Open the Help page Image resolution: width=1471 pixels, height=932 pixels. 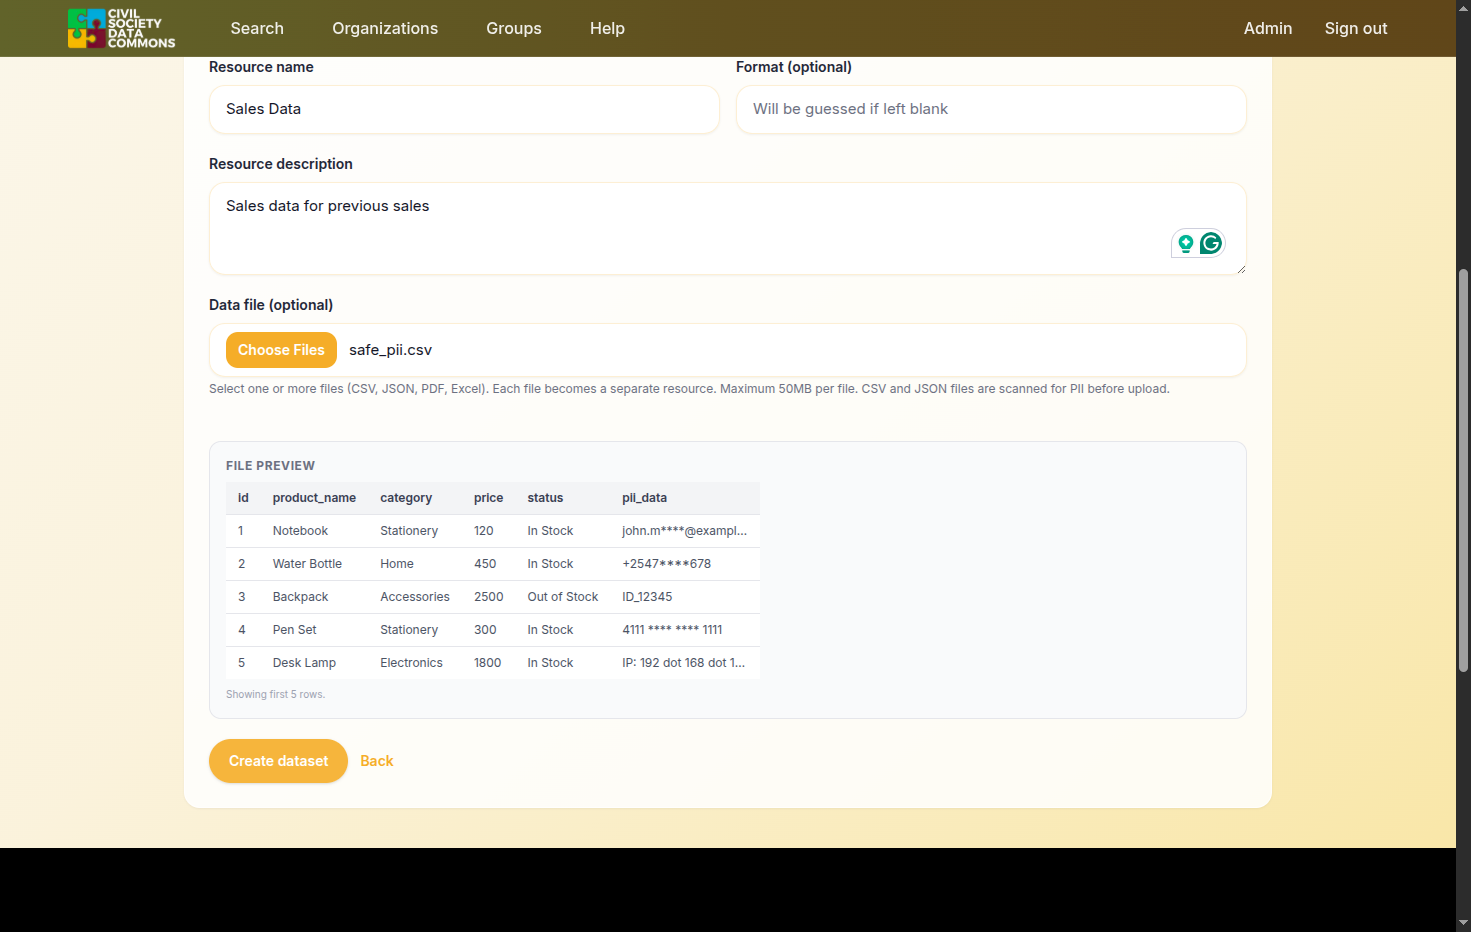(x=607, y=28)
